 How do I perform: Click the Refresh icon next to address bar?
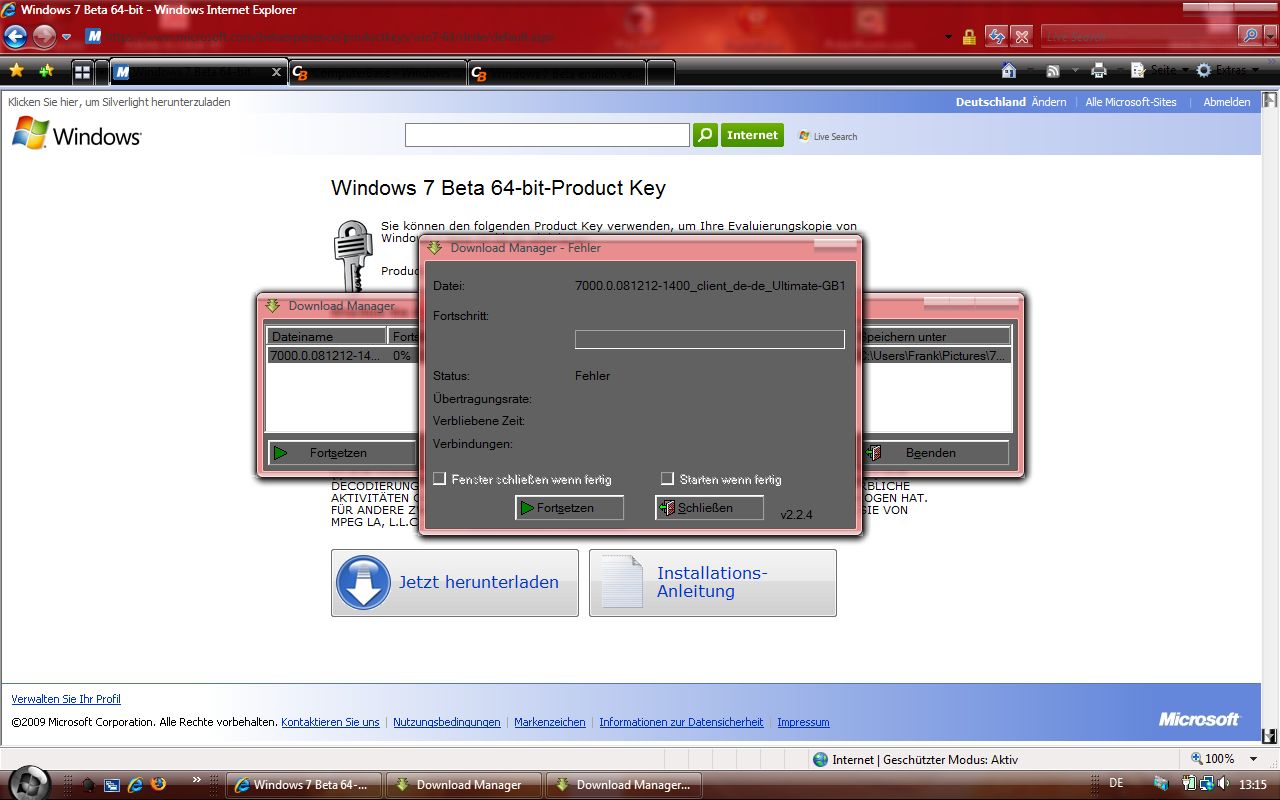(996, 36)
